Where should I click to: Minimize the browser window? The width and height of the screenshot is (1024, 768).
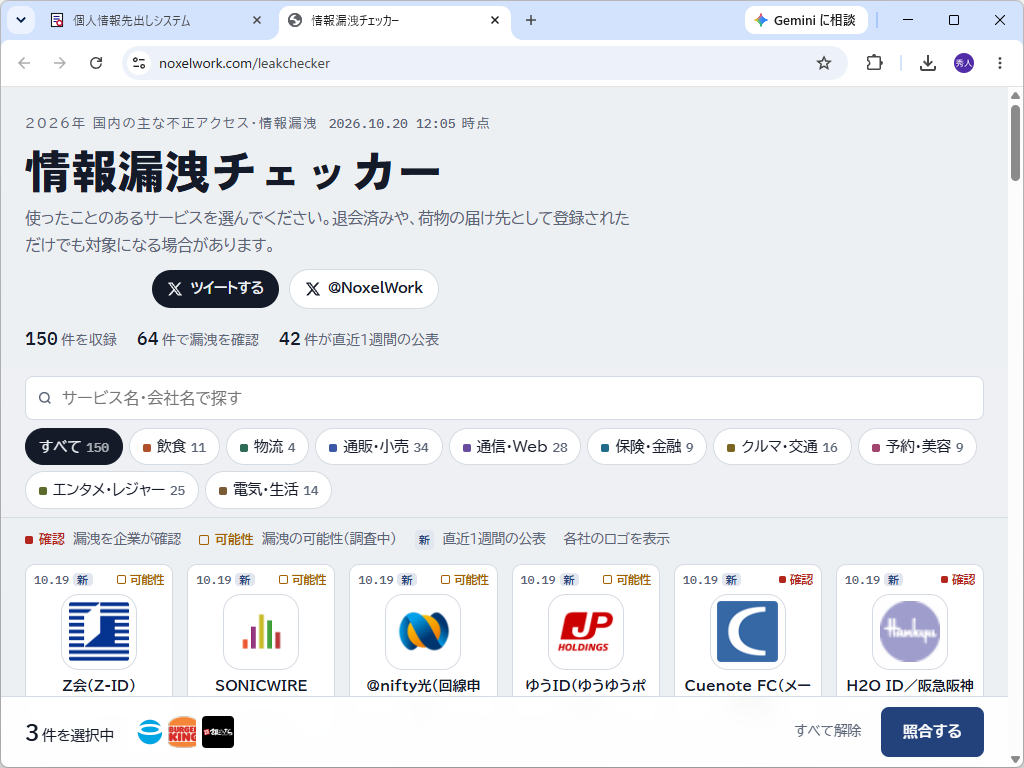pos(908,20)
